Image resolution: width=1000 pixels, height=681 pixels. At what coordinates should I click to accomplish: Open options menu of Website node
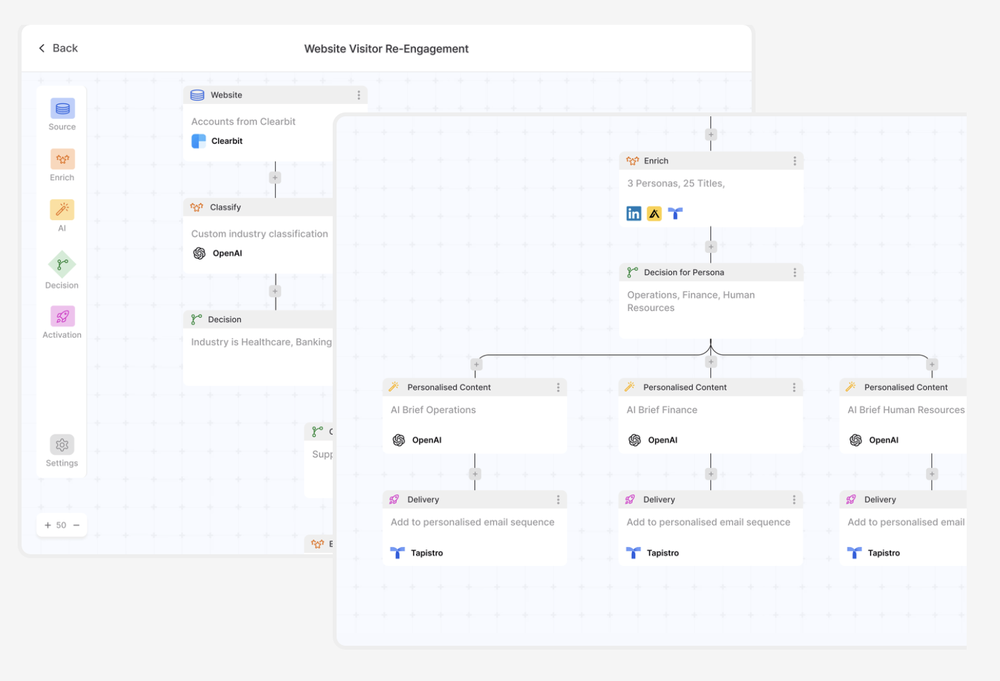(x=358, y=95)
